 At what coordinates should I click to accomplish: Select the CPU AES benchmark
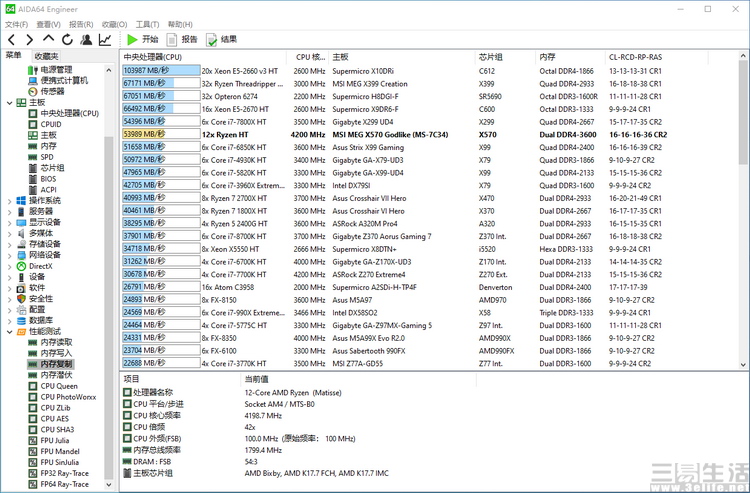pos(55,419)
